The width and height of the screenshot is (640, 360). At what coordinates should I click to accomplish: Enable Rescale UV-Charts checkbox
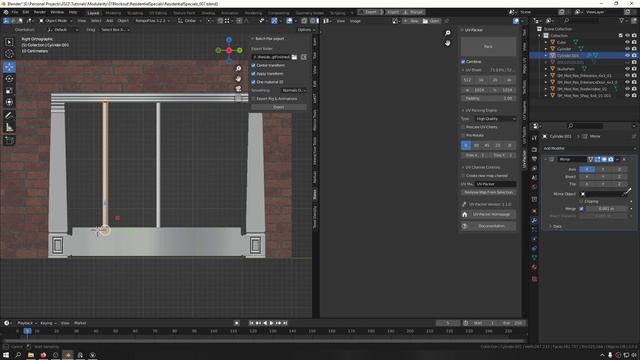click(x=463, y=127)
